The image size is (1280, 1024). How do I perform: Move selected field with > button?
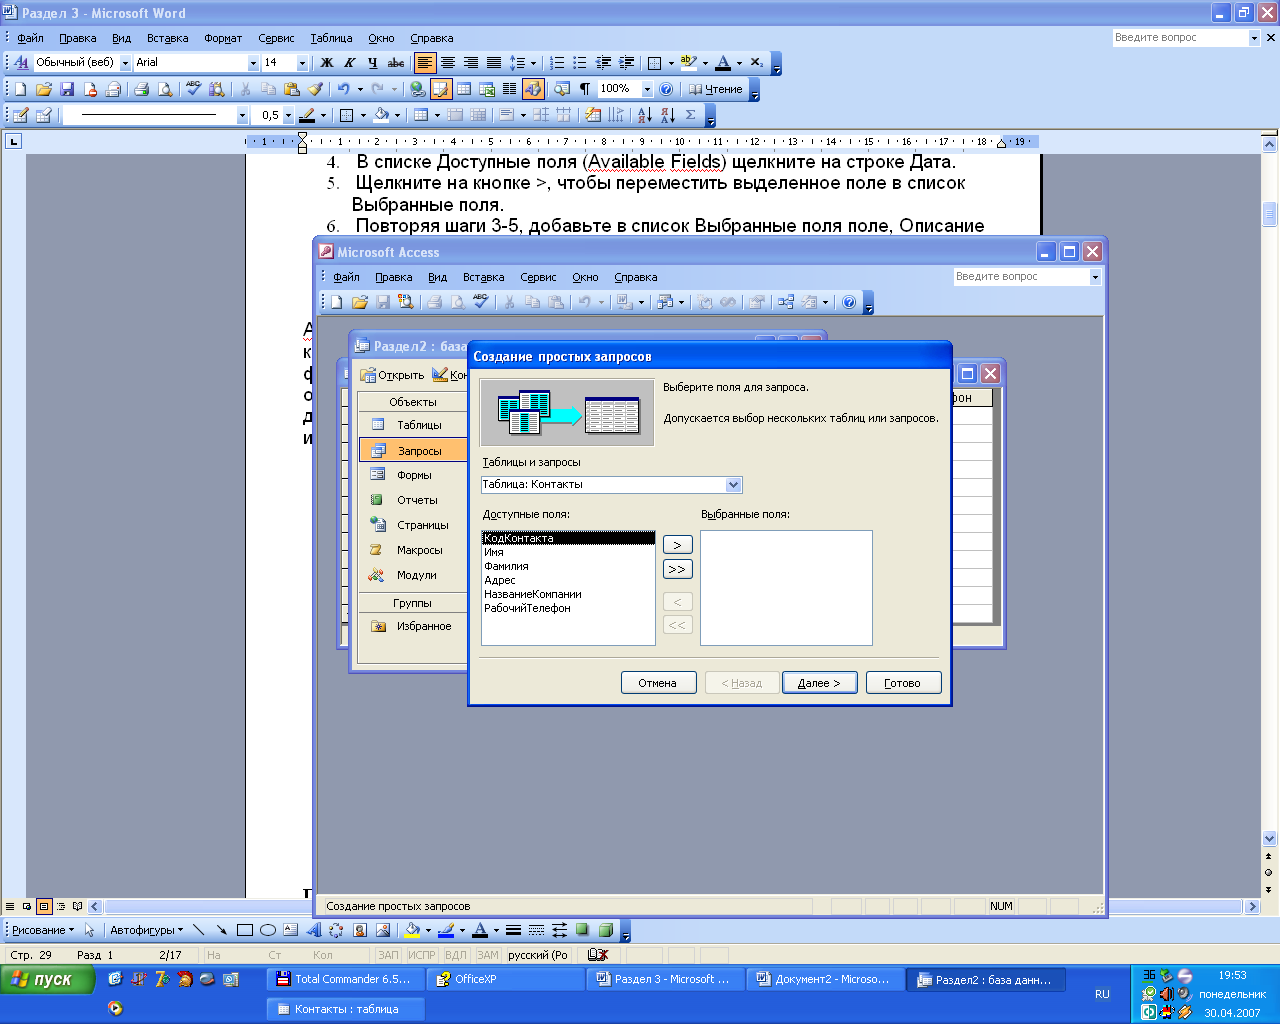pos(677,545)
